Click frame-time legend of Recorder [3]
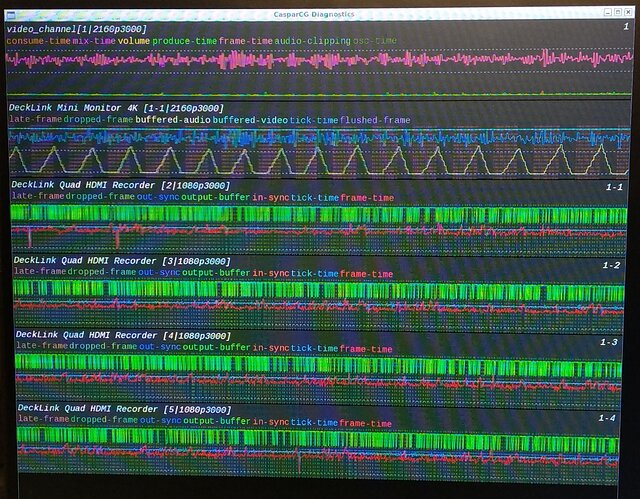640x499 pixels. pos(367,274)
